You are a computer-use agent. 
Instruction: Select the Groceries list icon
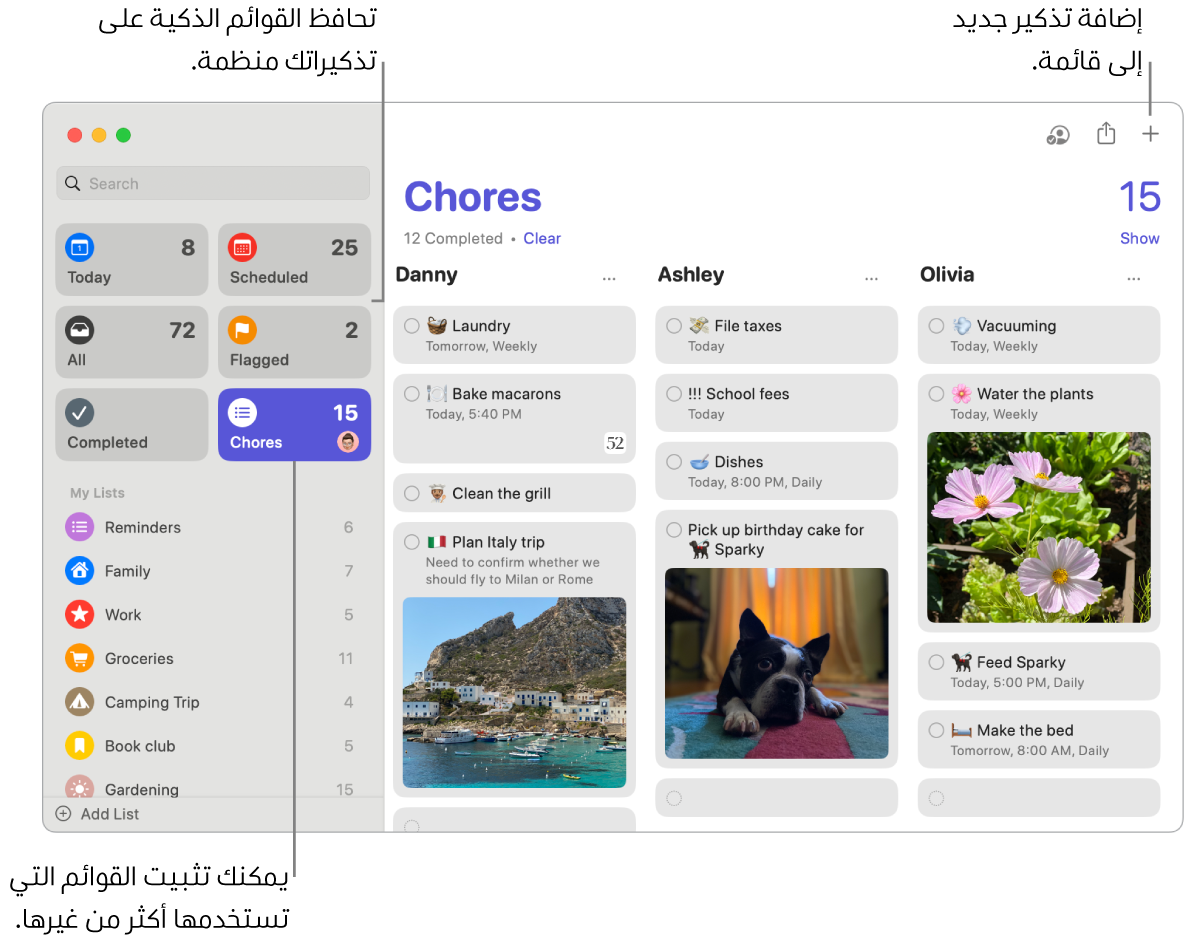pyautogui.click(x=79, y=658)
